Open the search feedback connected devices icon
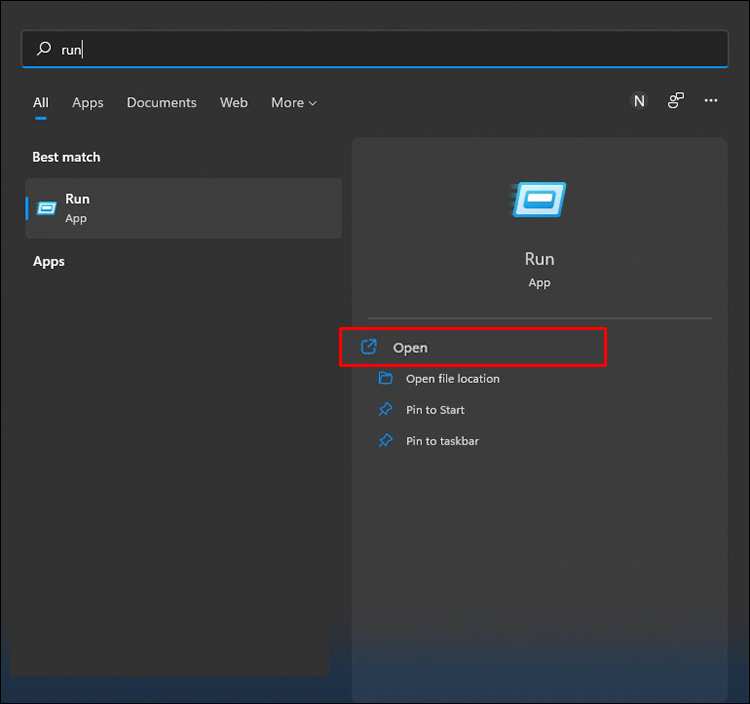This screenshot has width=750, height=704. (677, 100)
